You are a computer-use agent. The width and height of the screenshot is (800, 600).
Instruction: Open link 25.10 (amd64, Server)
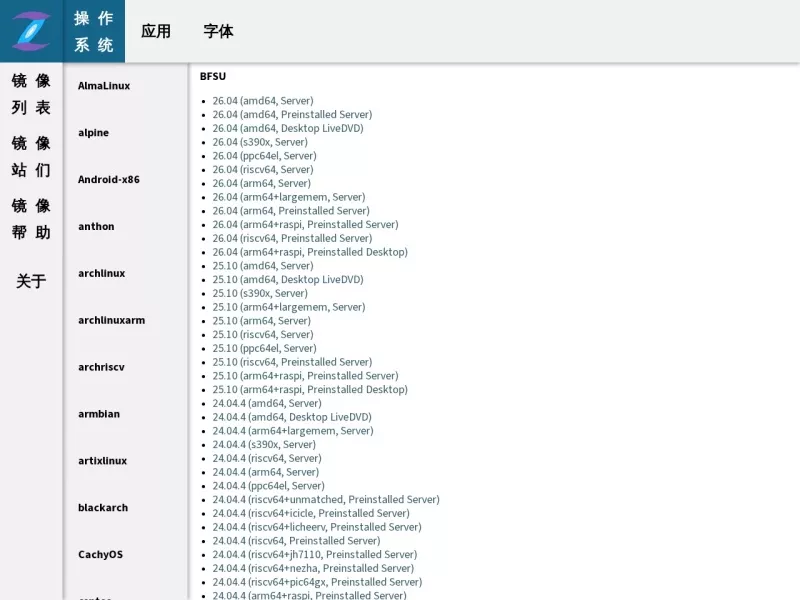pyautogui.click(x=263, y=266)
